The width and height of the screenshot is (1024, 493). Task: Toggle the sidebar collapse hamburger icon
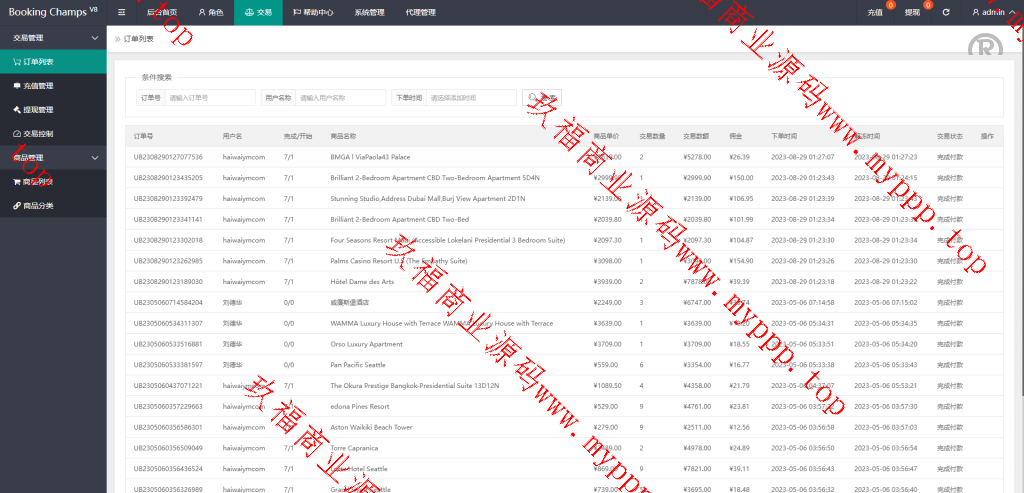[x=121, y=12]
